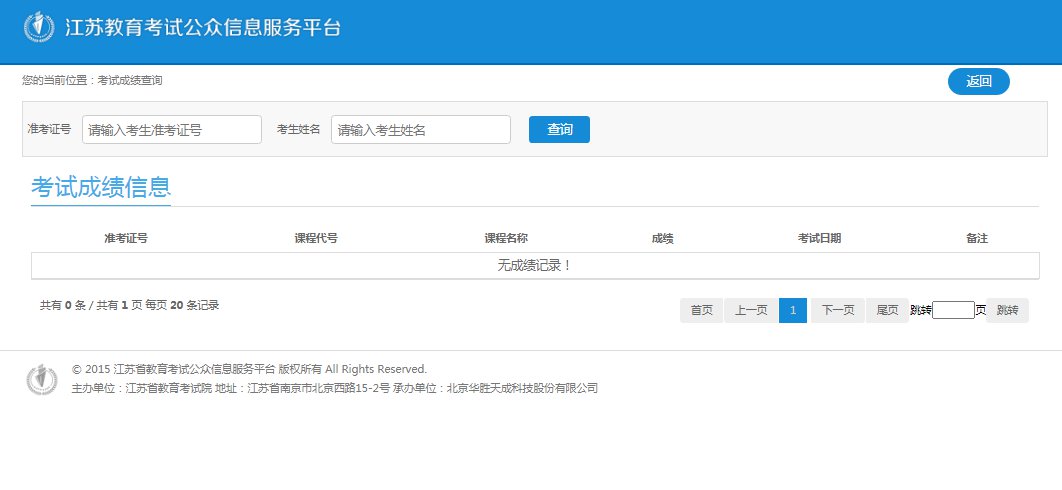Click the 上一页 pagination button

tap(750, 311)
